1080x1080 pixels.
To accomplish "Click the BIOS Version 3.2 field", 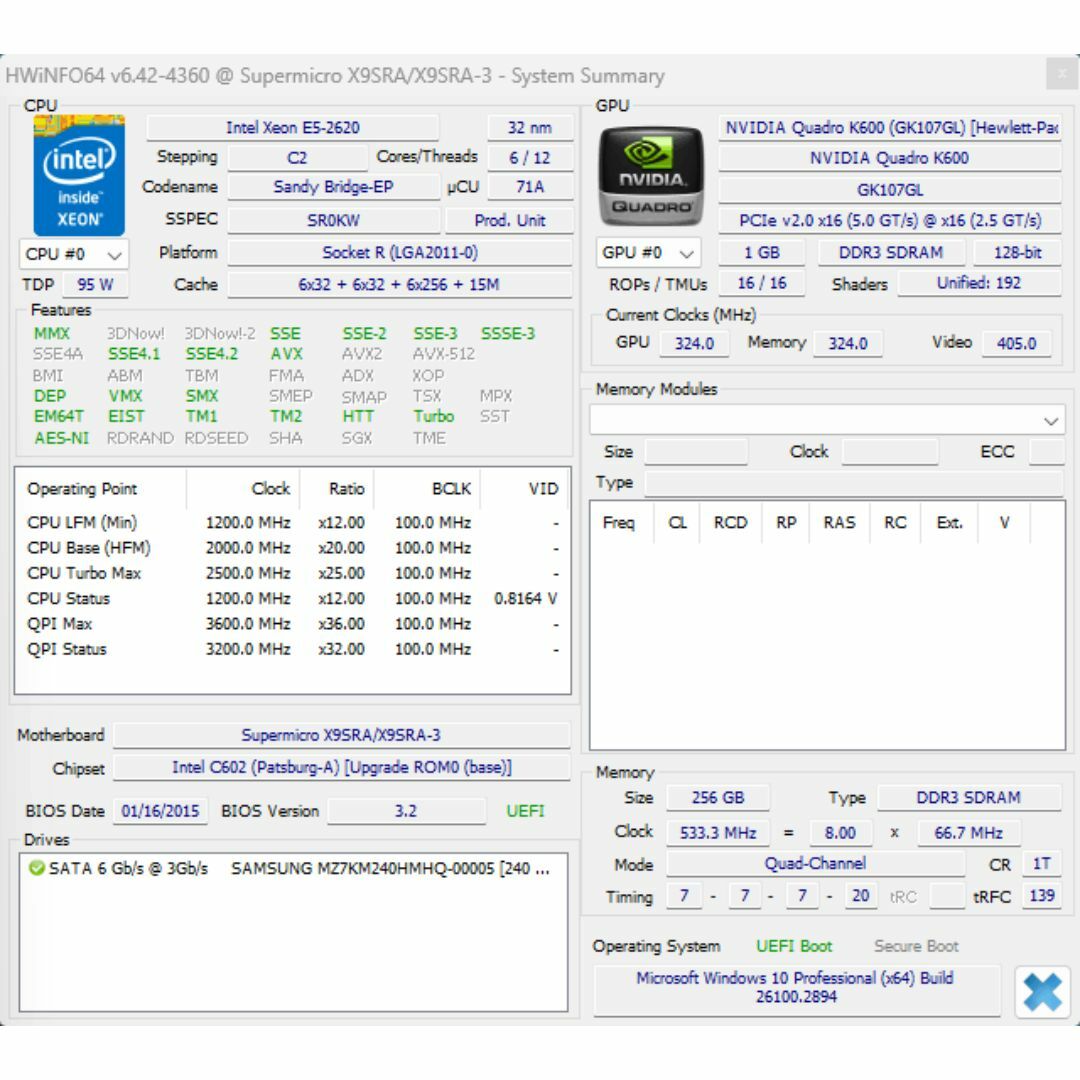I will [x=406, y=811].
